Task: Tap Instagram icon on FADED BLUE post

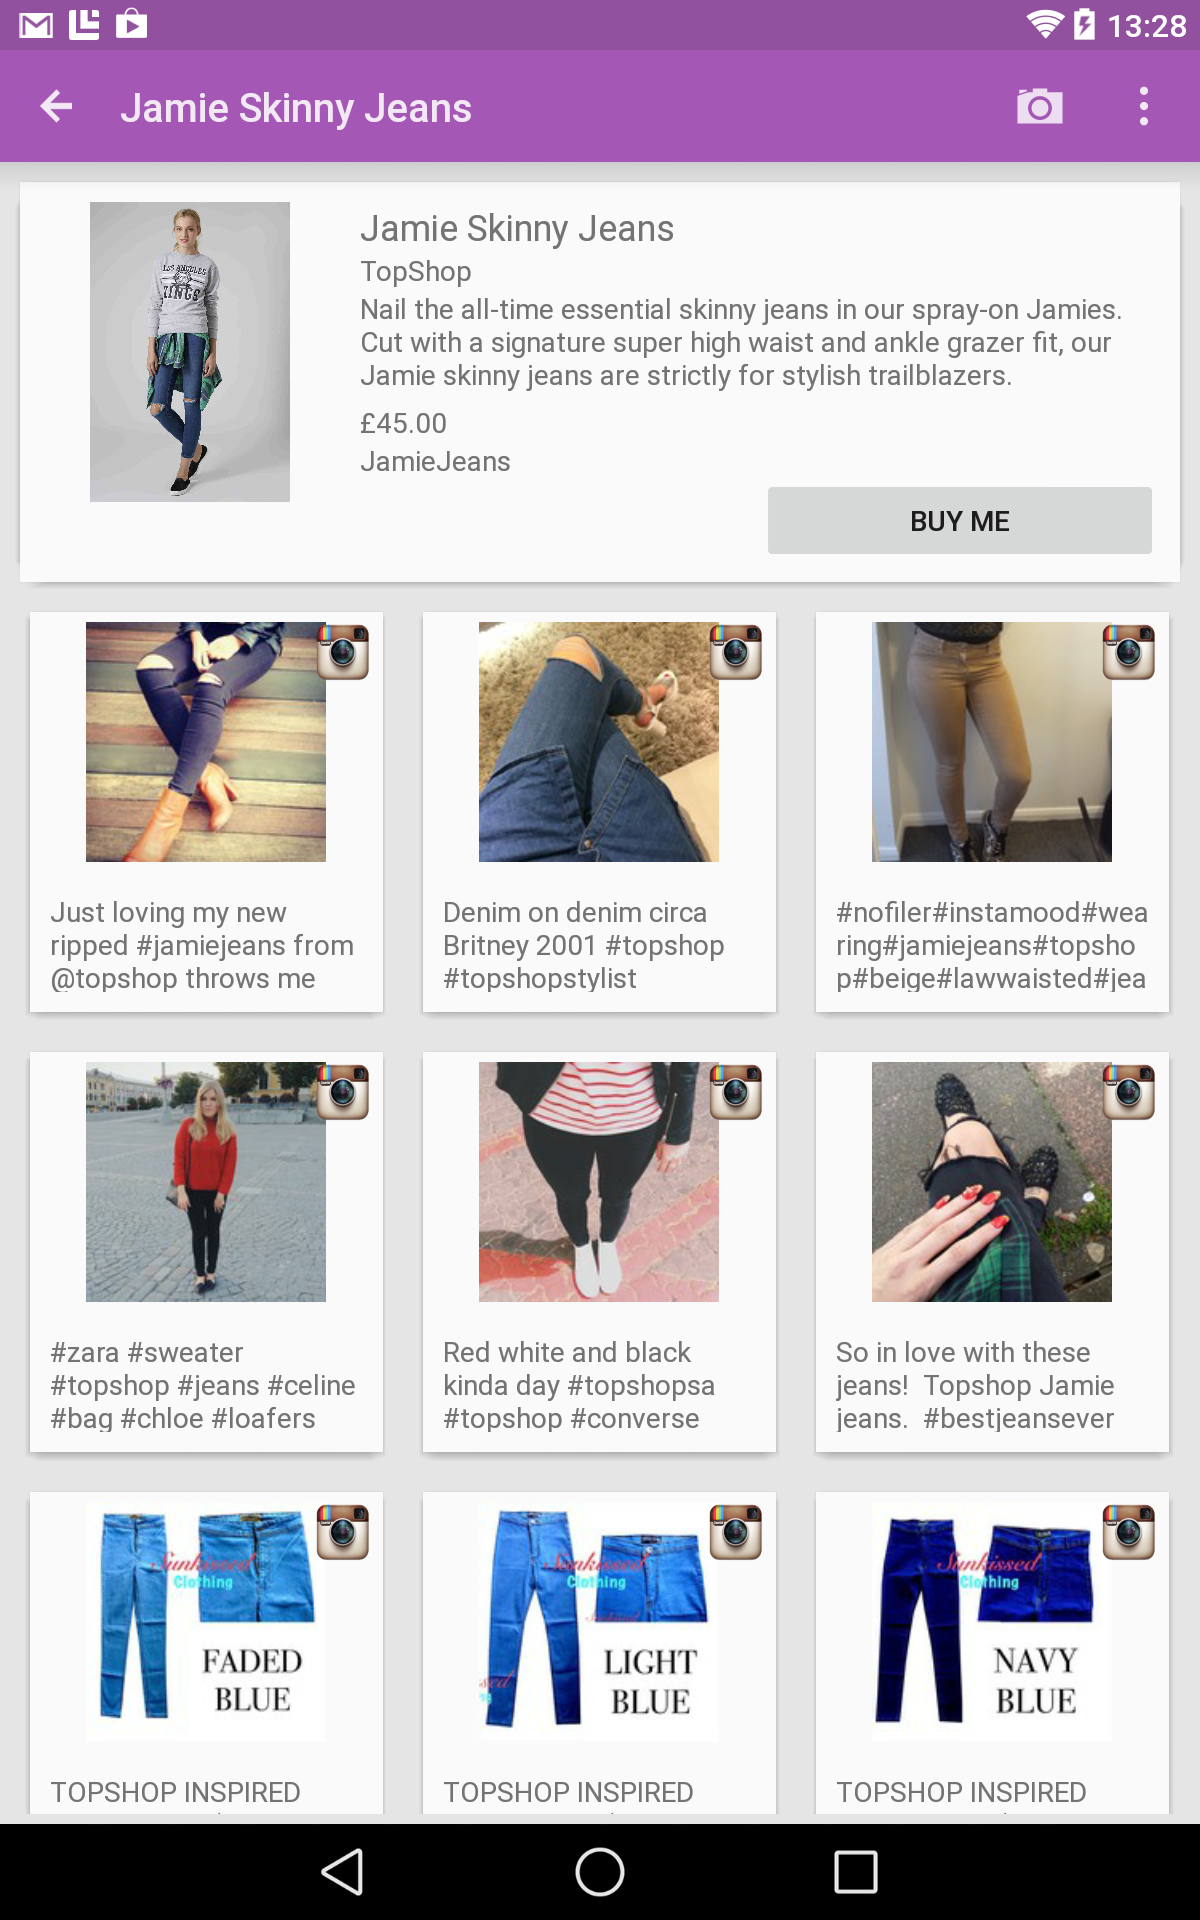Action: coord(343,1532)
